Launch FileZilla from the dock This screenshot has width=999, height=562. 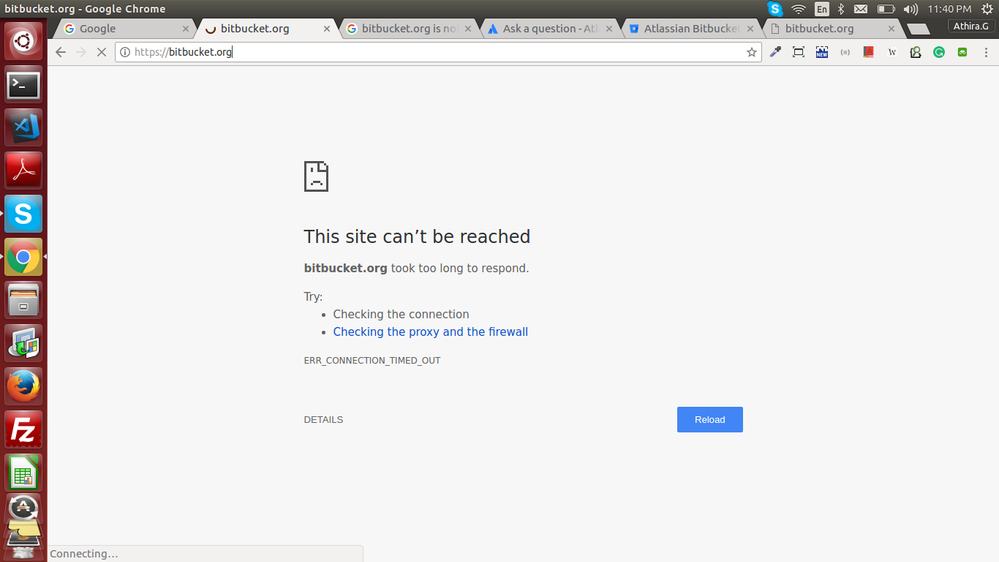point(23,429)
